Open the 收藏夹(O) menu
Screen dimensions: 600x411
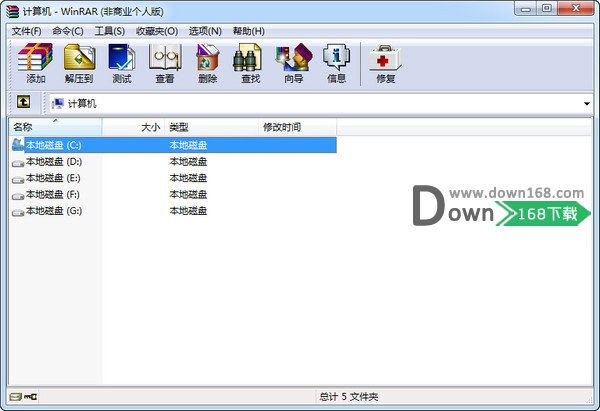tap(157, 31)
